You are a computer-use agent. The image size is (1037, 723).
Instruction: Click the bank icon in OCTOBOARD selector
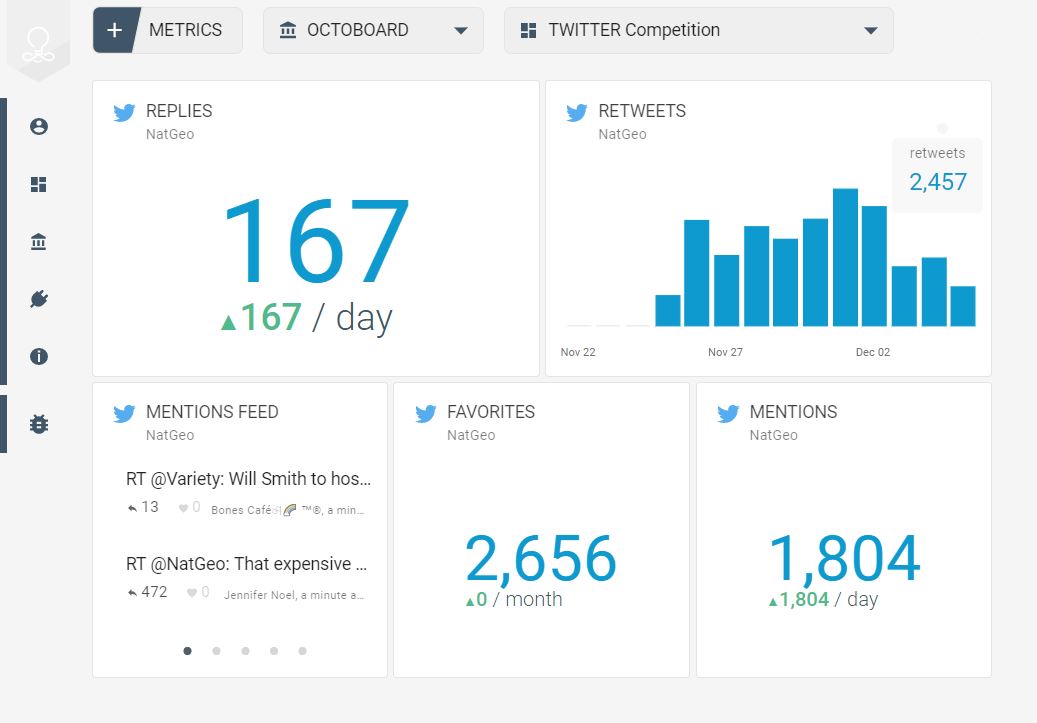click(288, 30)
